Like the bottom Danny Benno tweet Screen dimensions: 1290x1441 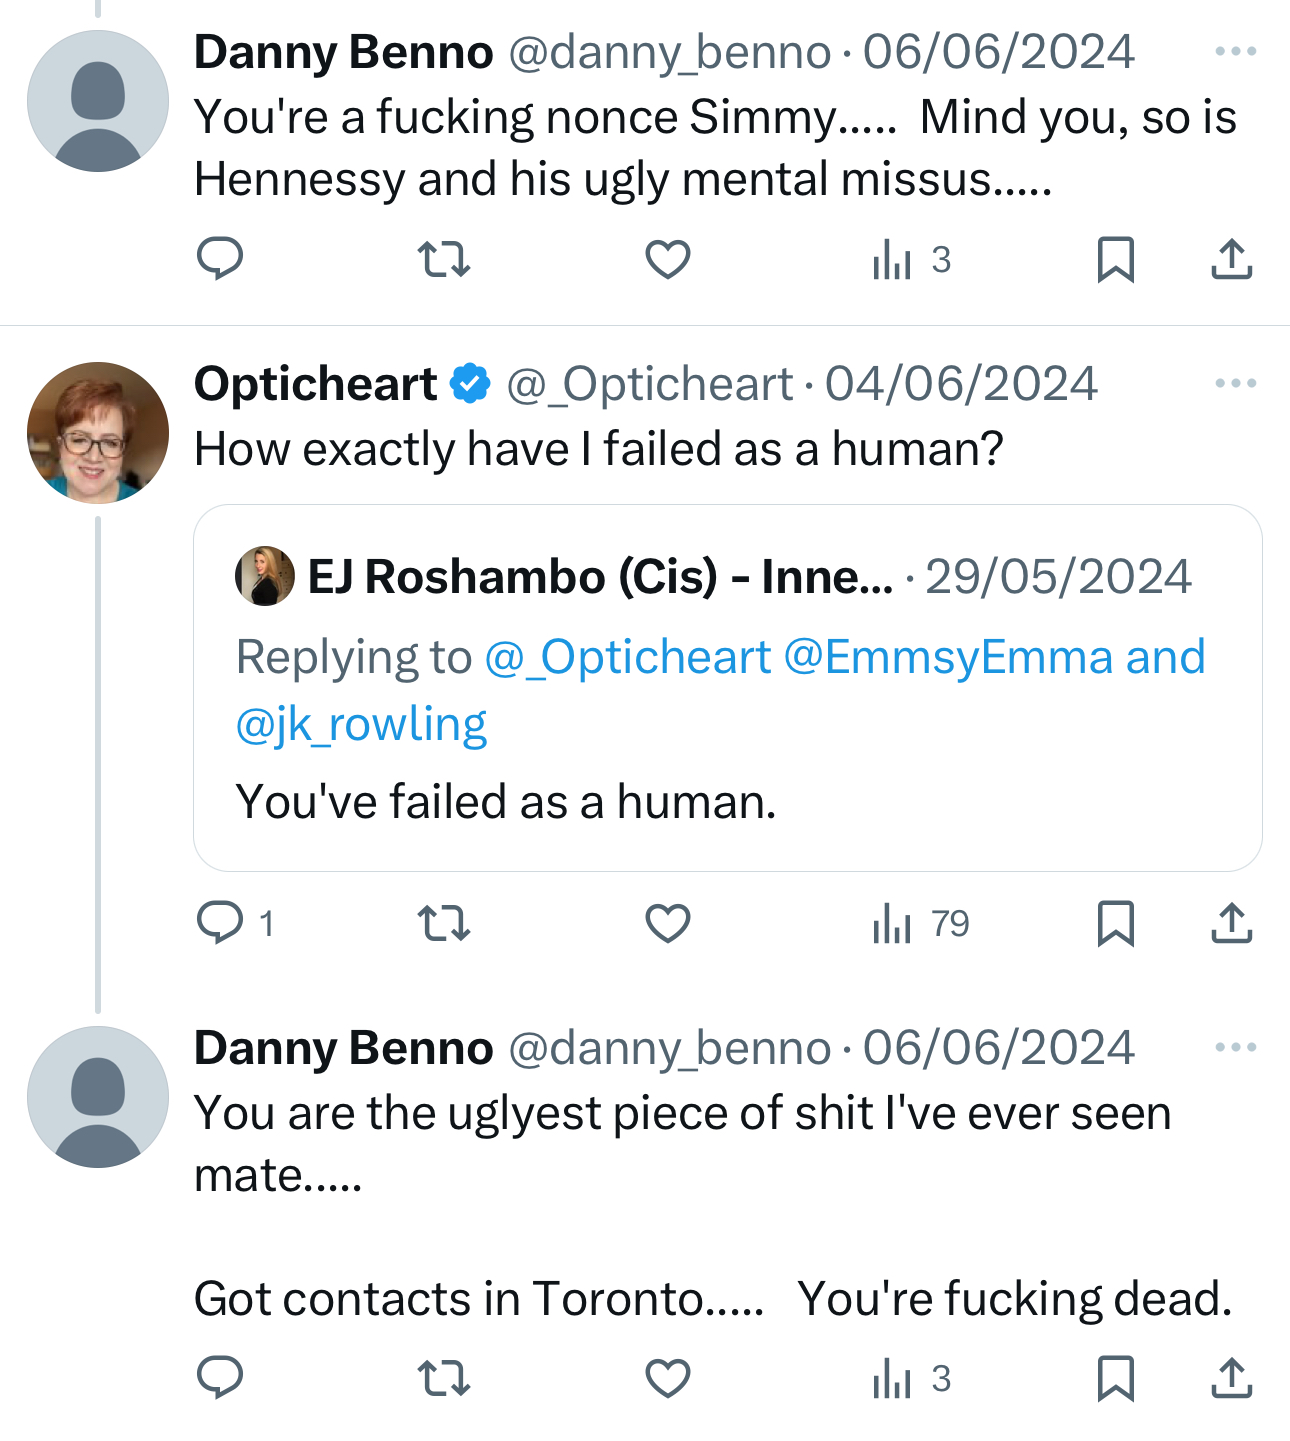click(667, 1378)
